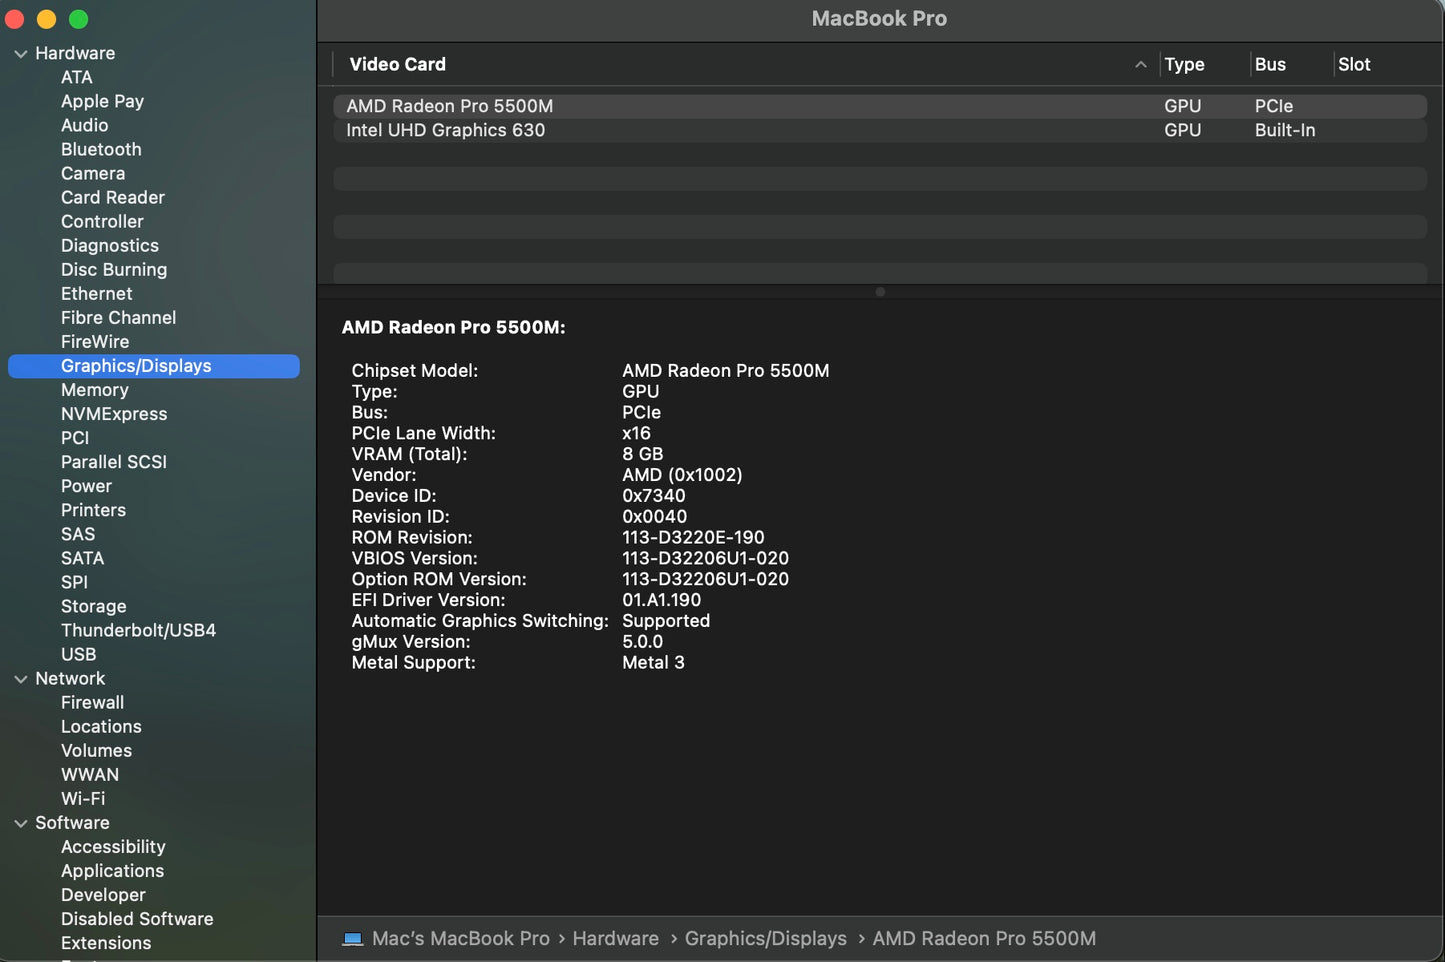Show the Storage hardware details

click(93, 606)
